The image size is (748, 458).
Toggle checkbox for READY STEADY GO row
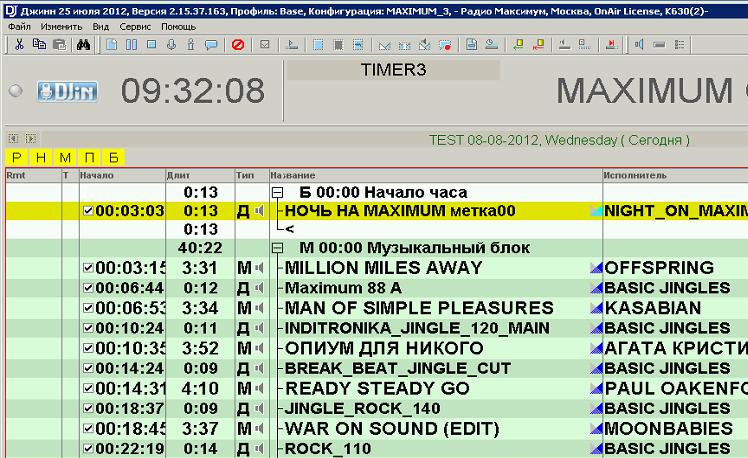[x=88, y=388]
